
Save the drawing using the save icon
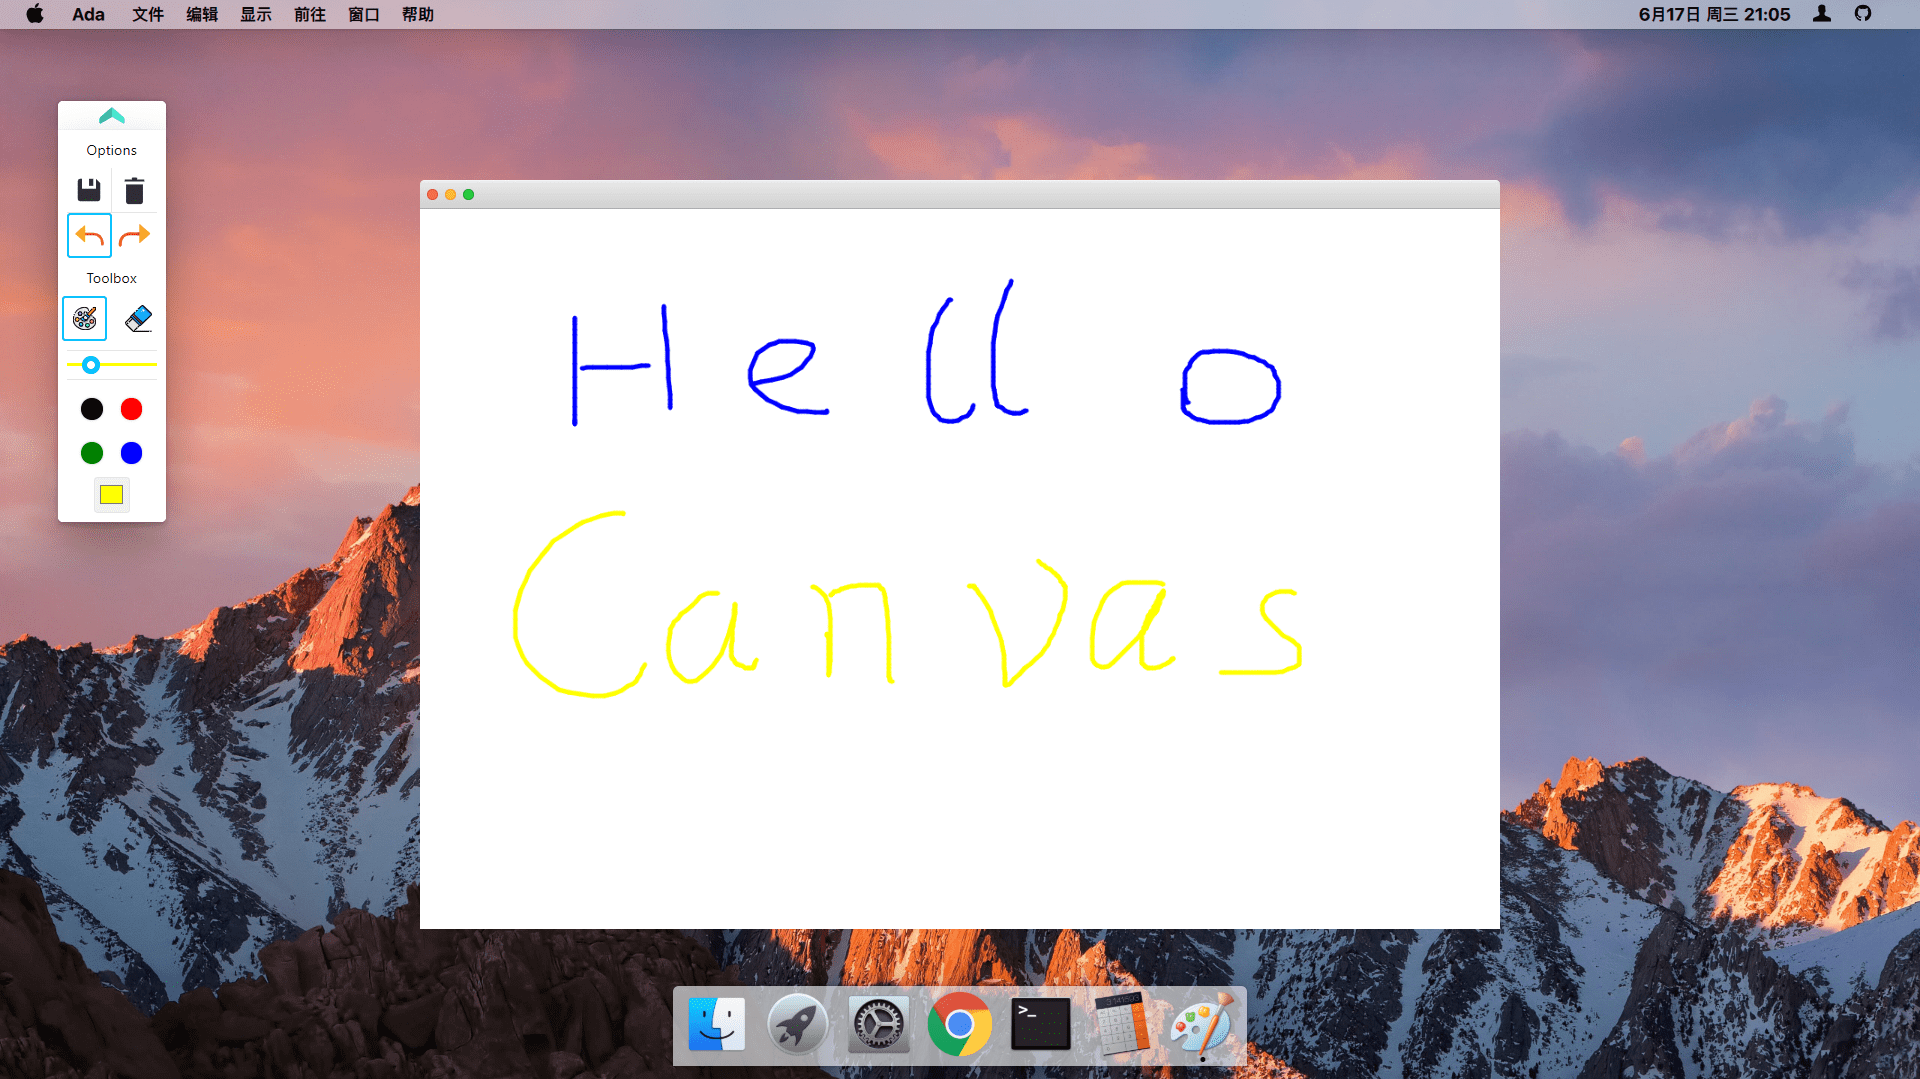click(88, 189)
